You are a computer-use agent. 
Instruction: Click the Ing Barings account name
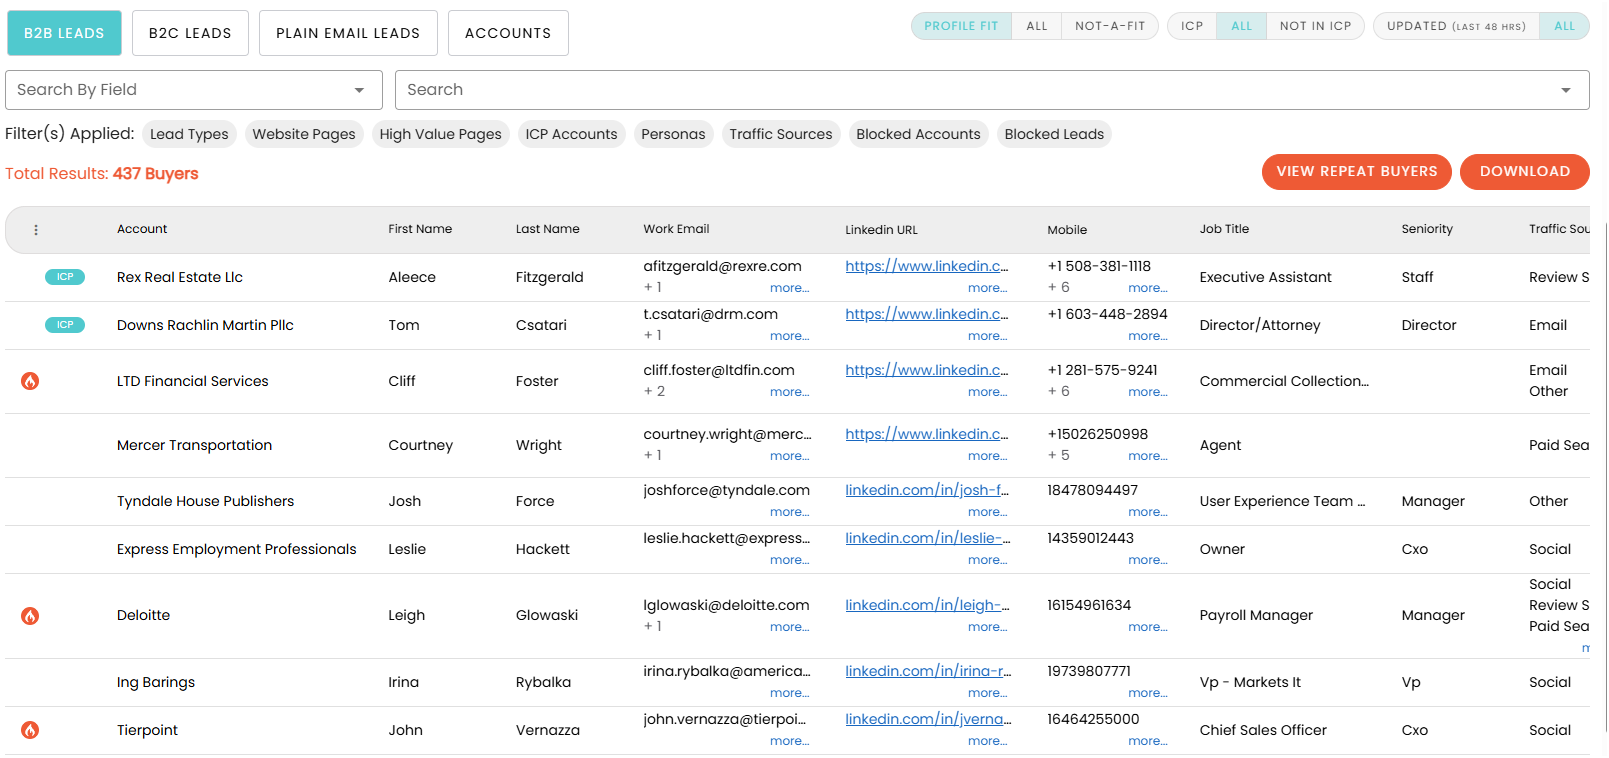click(156, 682)
